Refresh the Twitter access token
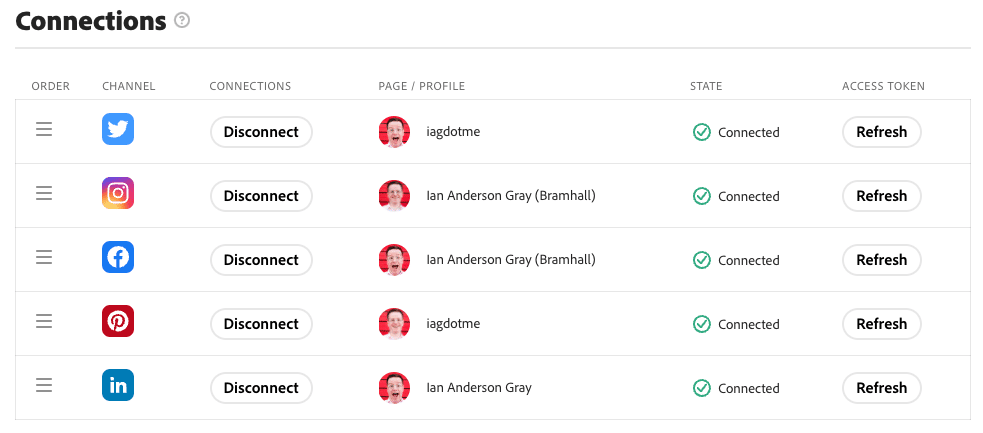Screen dimensions: 983x433 click(x=881, y=132)
